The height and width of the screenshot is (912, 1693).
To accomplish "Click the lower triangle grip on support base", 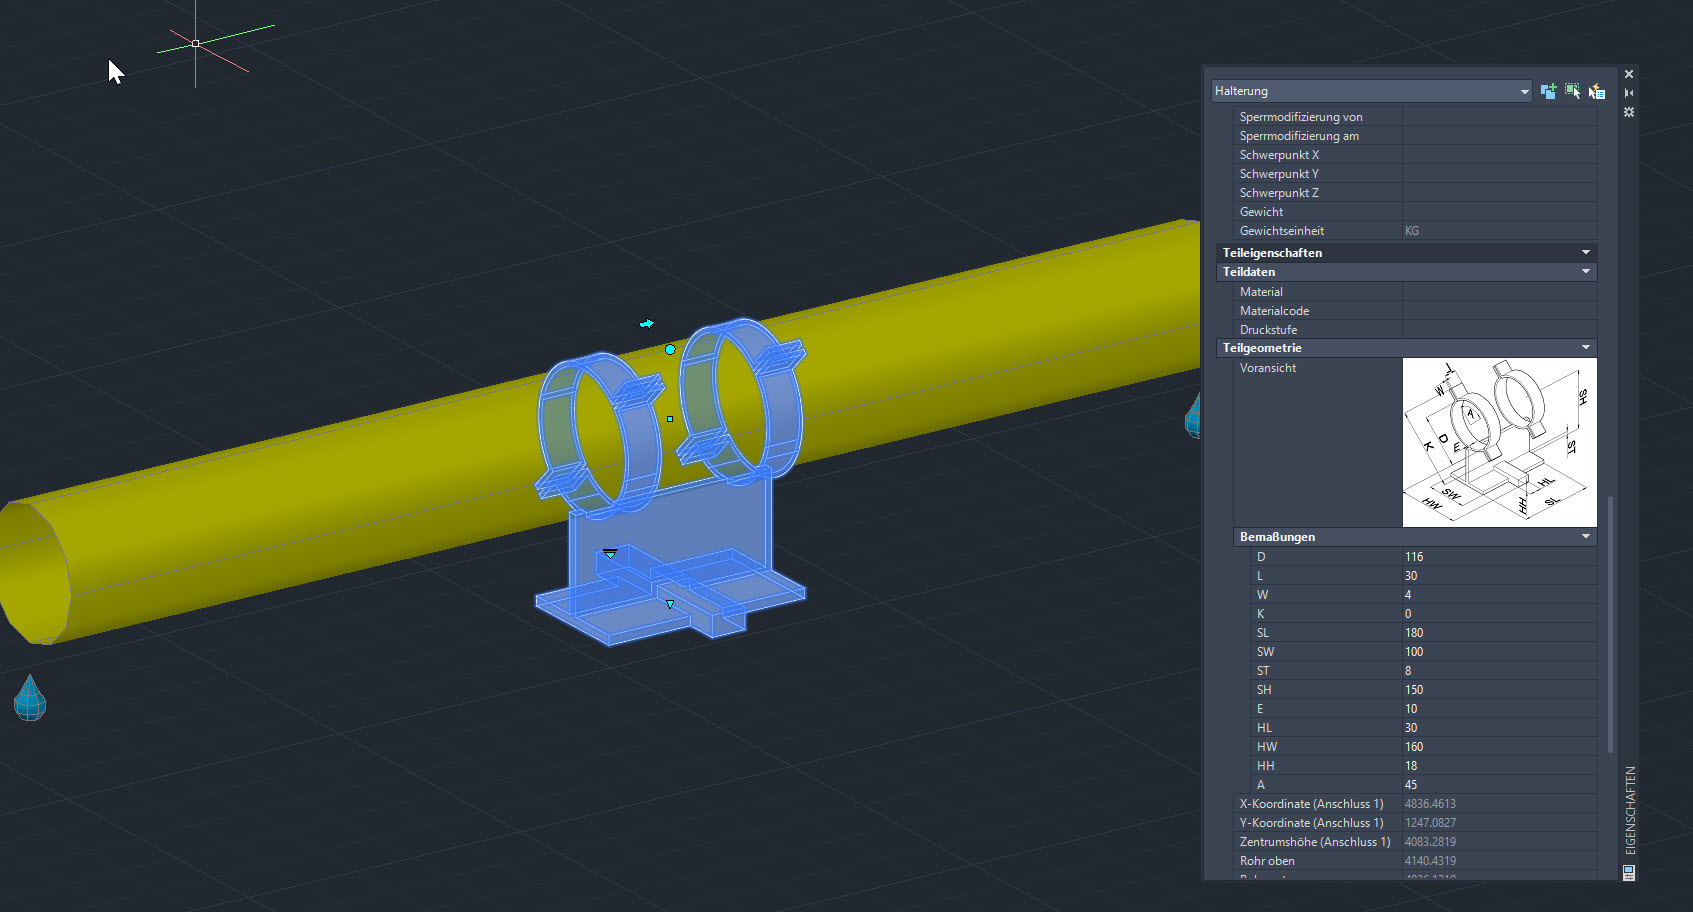I will (670, 604).
